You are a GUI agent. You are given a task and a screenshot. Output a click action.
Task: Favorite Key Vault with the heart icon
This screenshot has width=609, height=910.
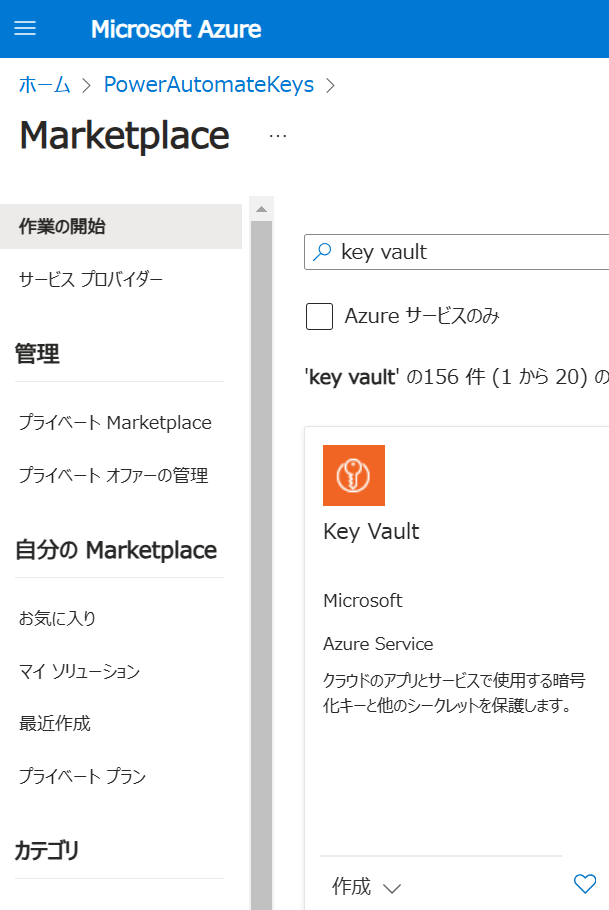(x=585, y=884)
